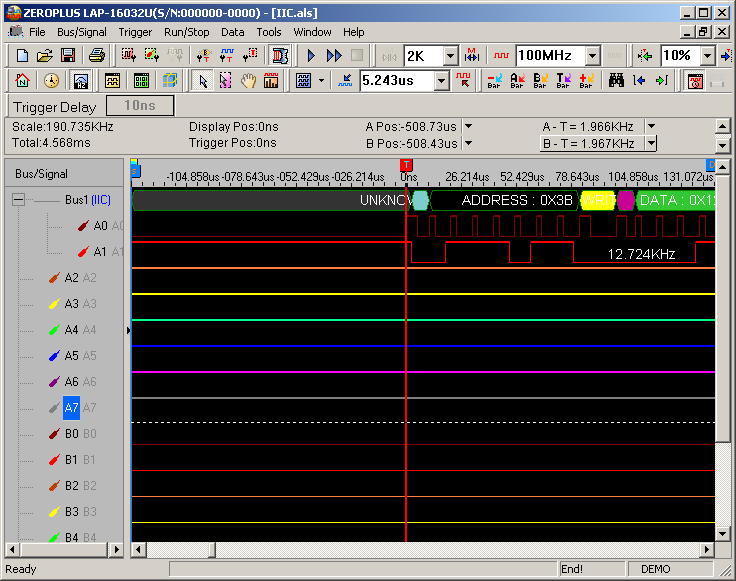
Task: Click the B Bar go-to icon
Action: [541, 81]
